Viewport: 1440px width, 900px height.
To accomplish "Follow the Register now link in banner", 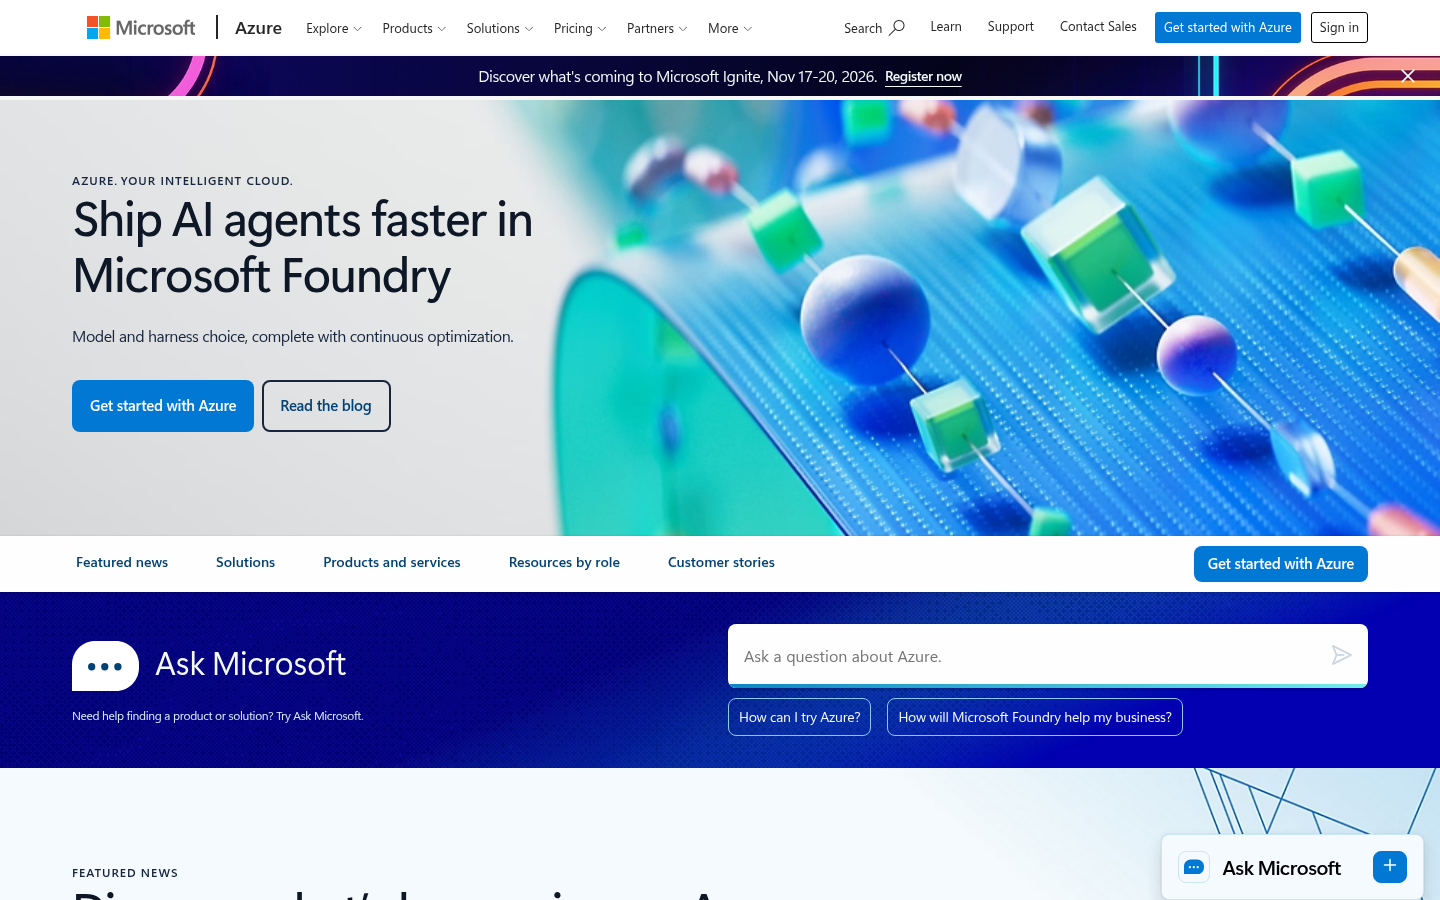I will 923,77.
